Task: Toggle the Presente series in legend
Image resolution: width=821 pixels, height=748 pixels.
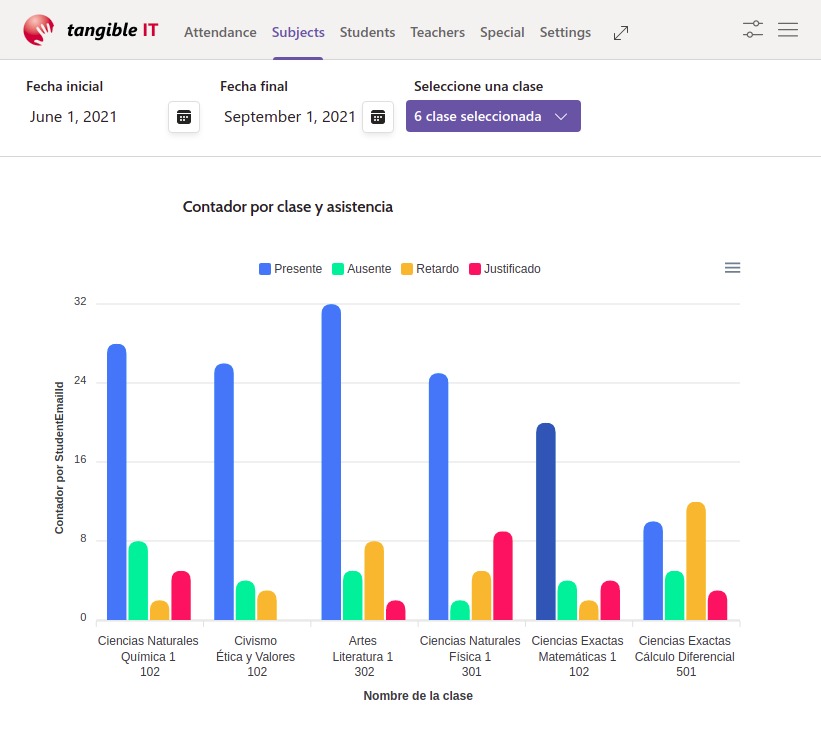Action: pyautogui.click(x=290, y=269)
